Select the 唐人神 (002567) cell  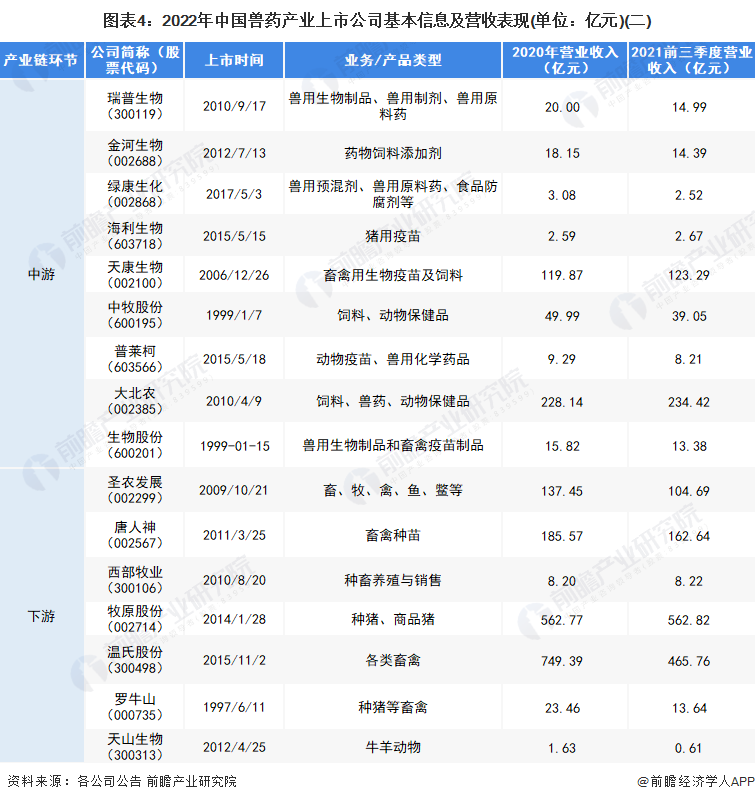135,535
